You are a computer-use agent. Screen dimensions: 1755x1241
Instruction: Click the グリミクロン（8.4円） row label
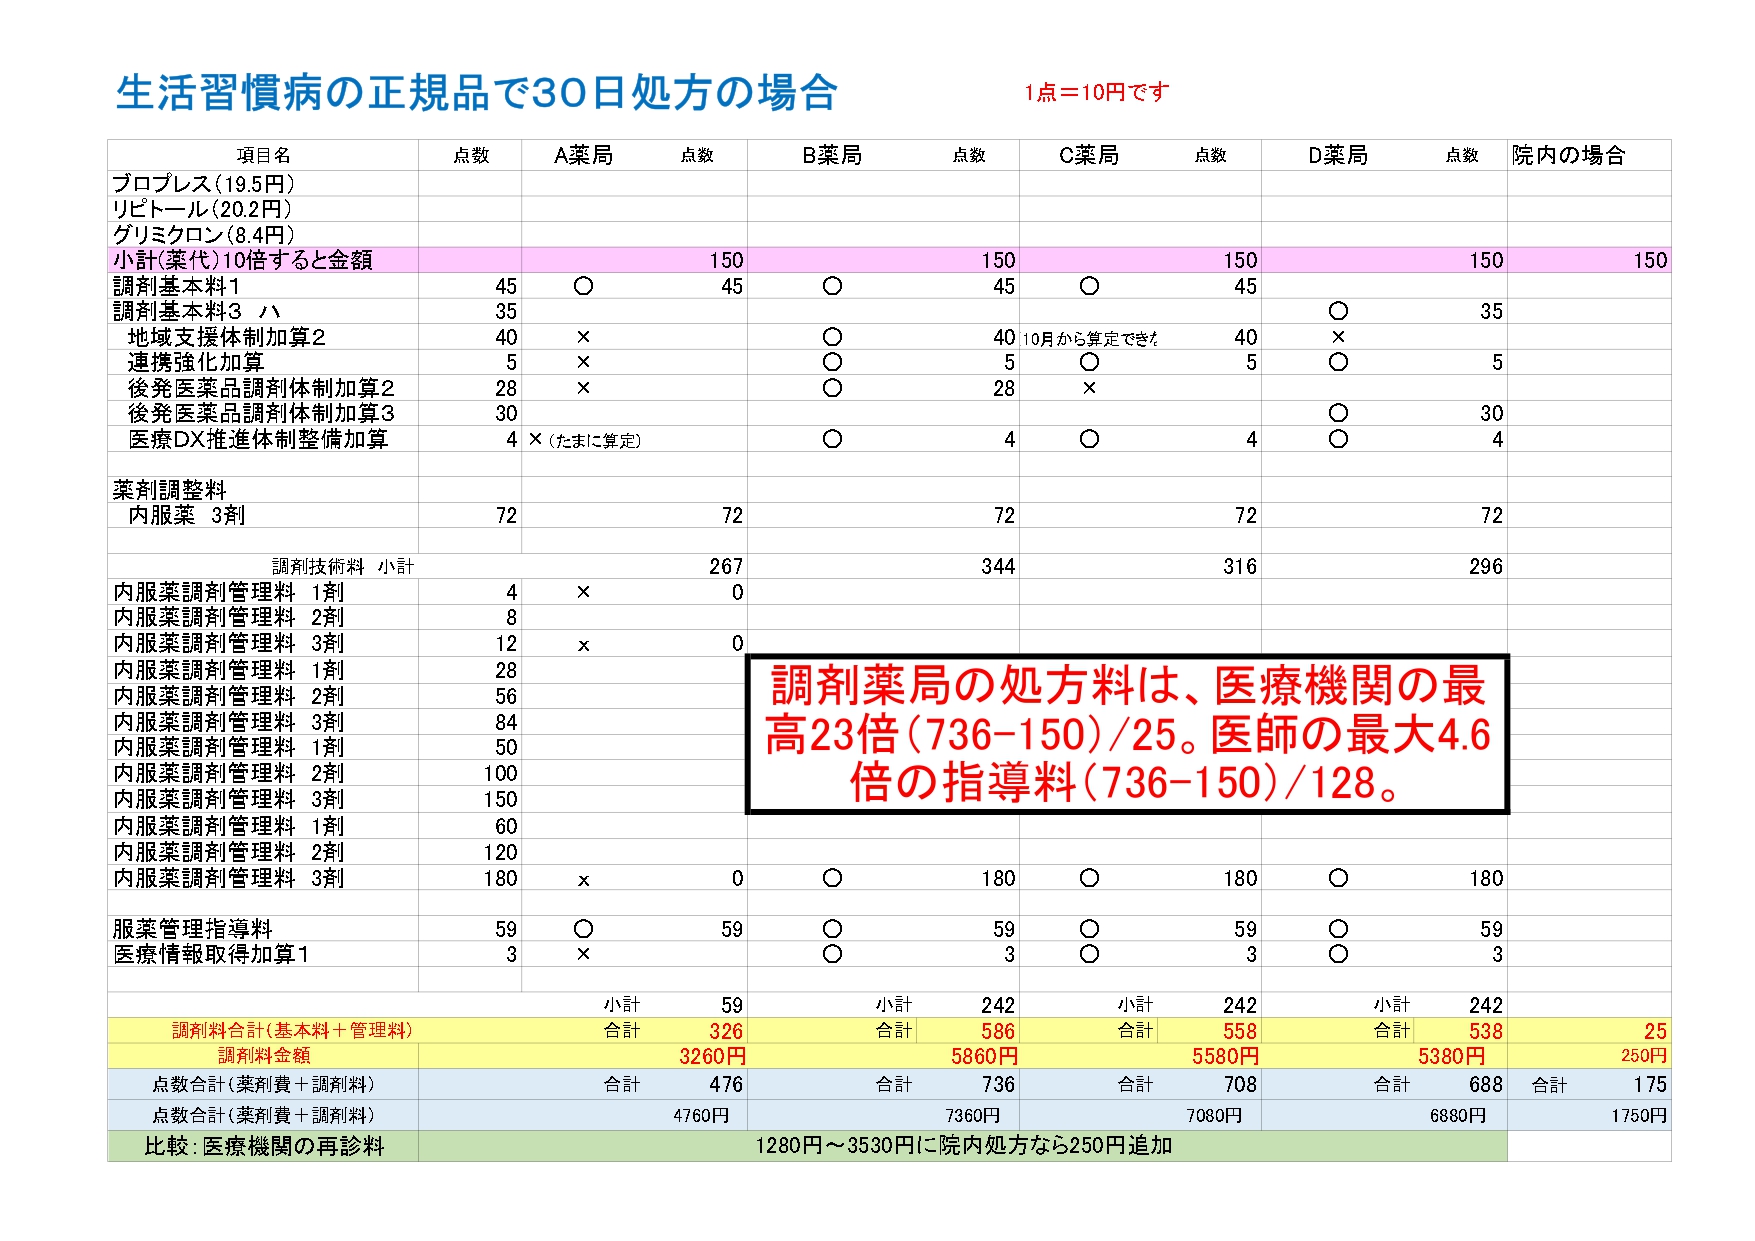[203, 235]
